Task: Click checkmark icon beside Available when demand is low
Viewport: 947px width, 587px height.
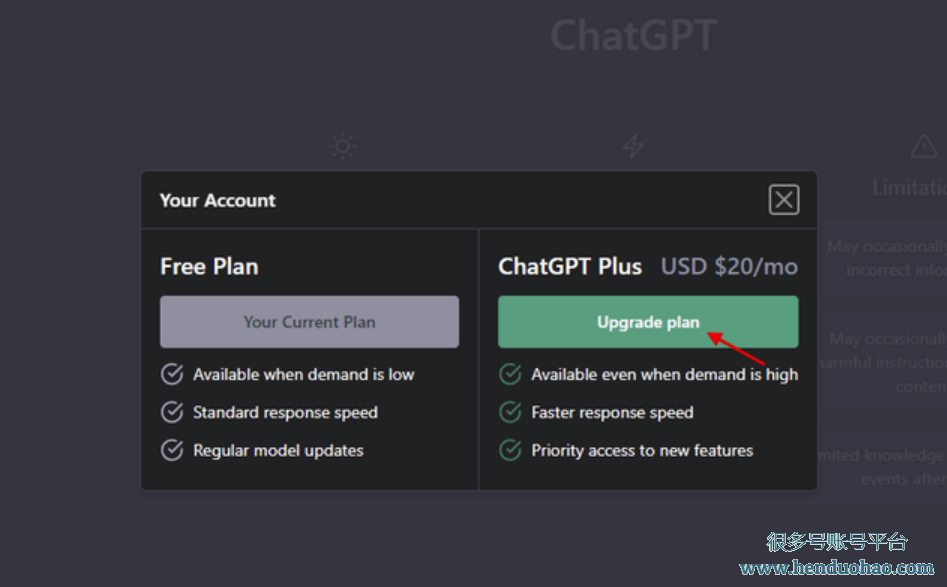Action: pos(172,374)
